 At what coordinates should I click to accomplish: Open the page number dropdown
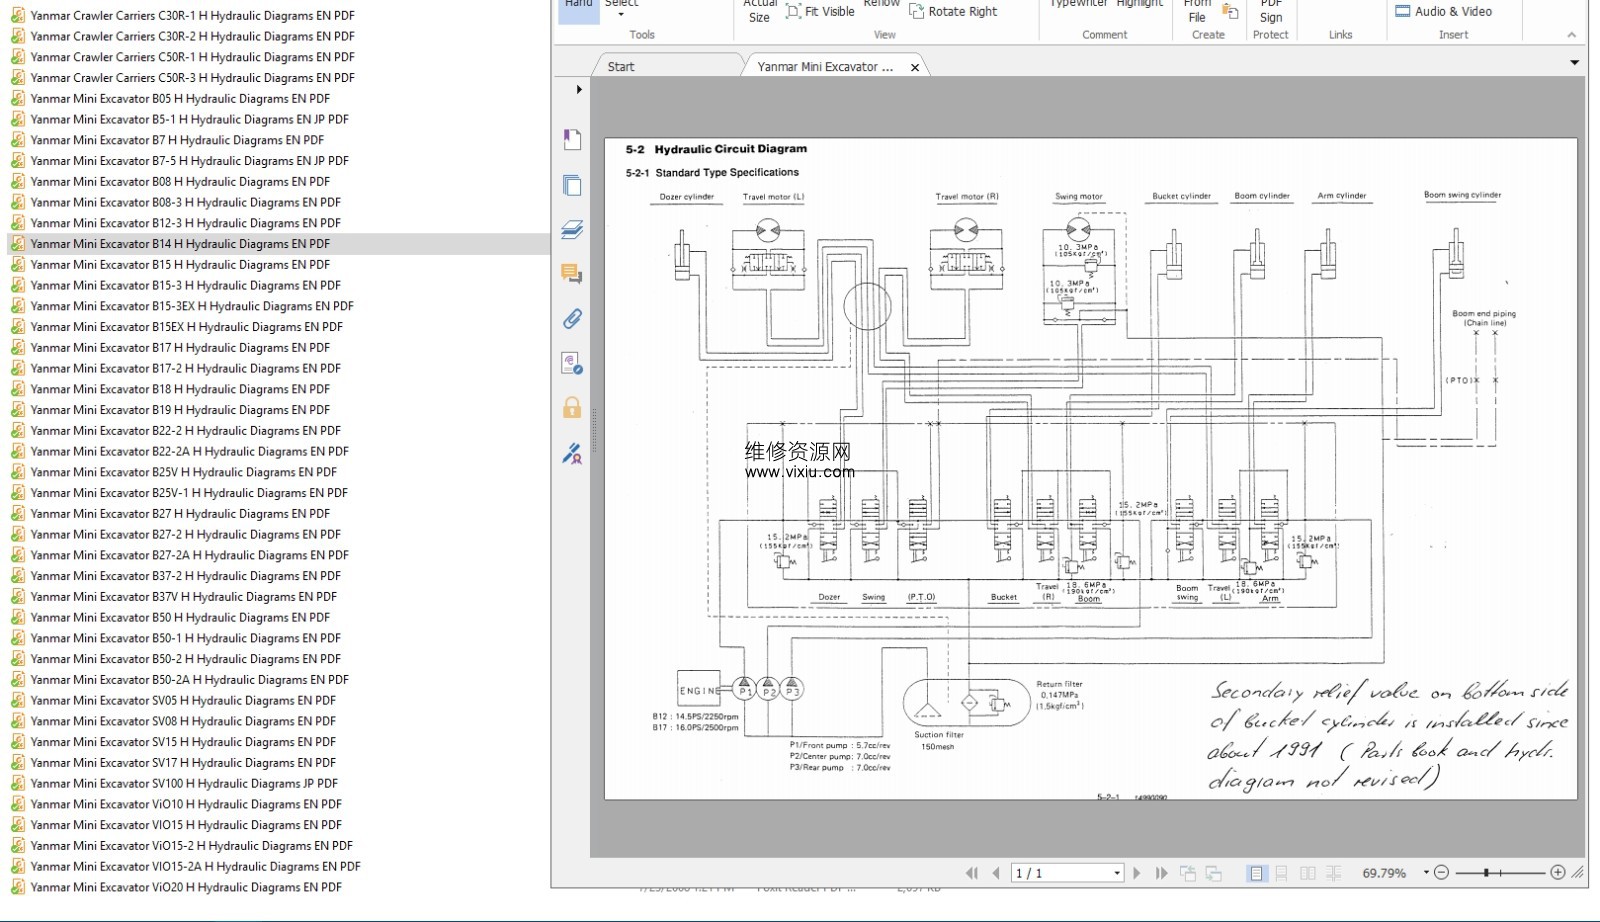[x=1117, y=873]
